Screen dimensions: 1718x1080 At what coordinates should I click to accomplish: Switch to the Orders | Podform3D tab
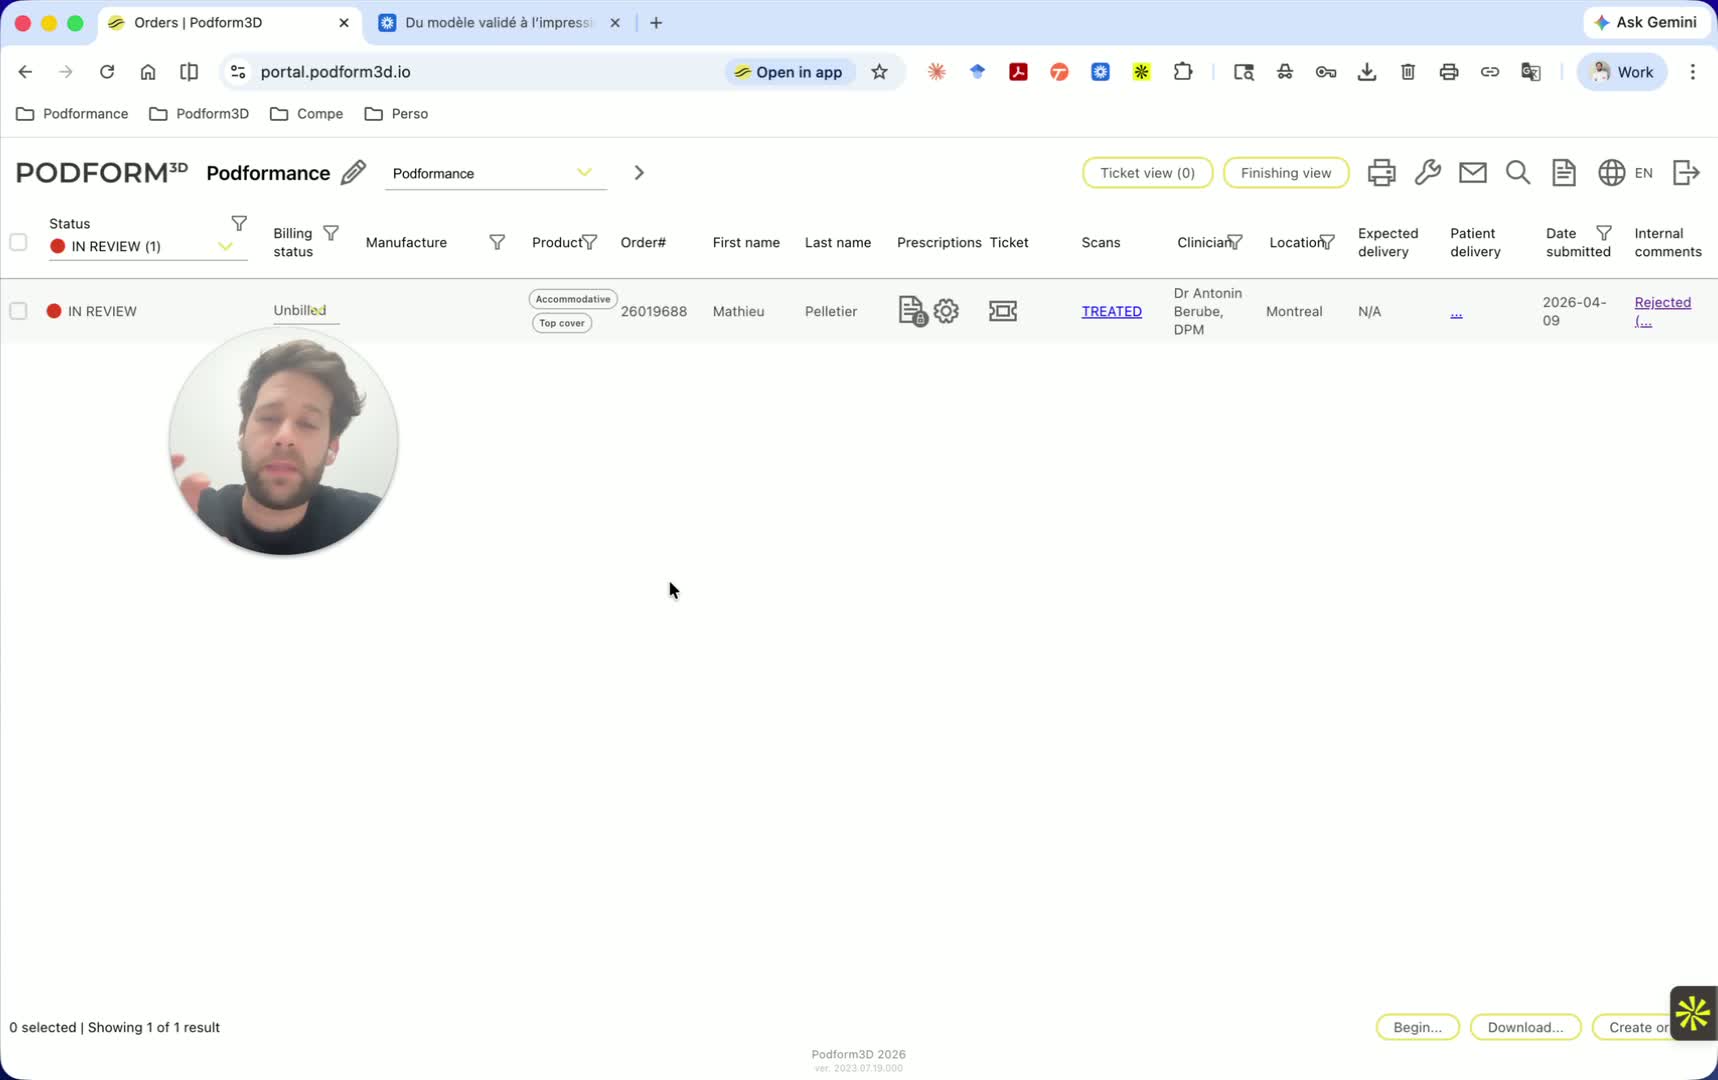[230, 23]
